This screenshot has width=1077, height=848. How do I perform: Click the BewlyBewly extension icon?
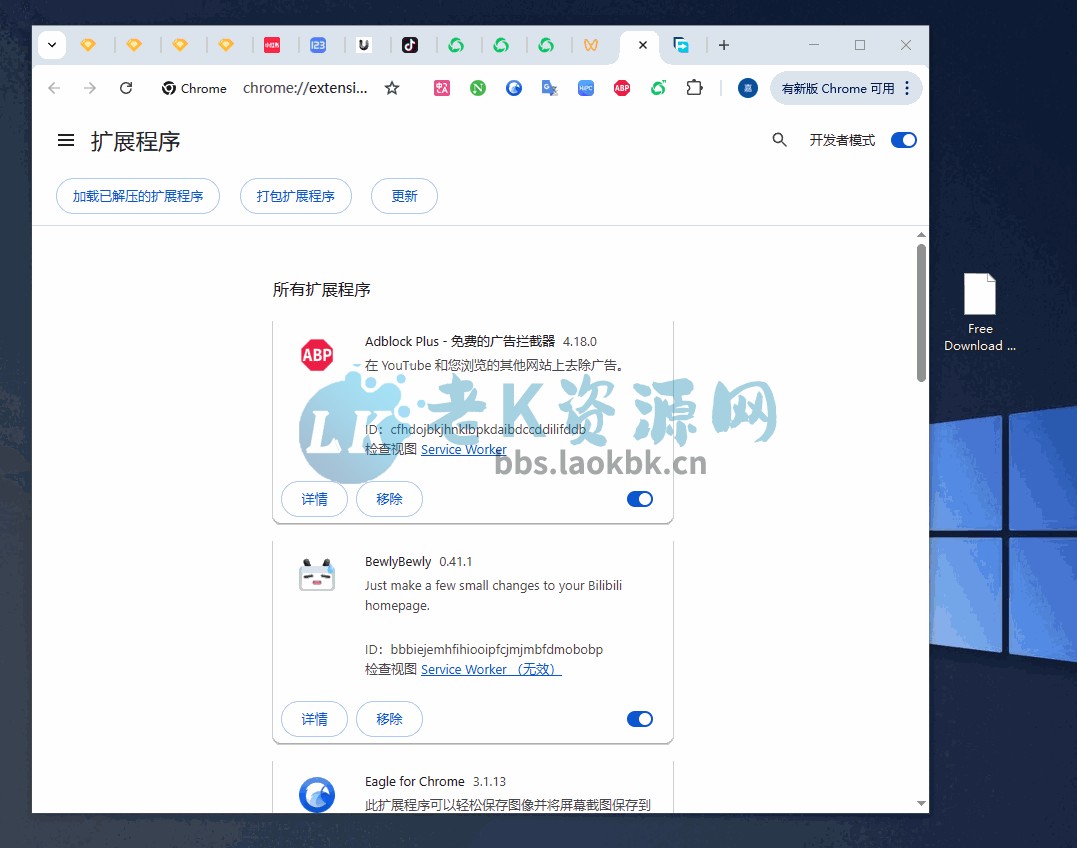click(x=317, y=574)
